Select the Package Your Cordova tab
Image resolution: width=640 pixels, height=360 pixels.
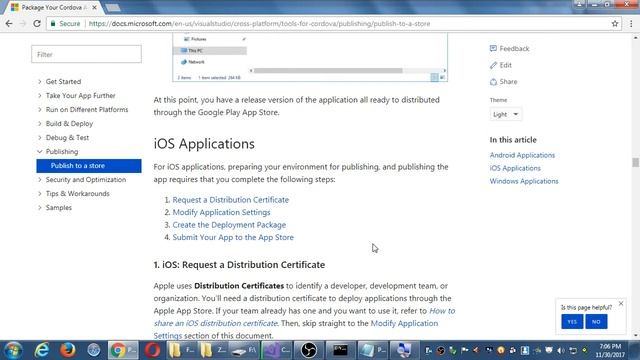[x=54, y=7]
